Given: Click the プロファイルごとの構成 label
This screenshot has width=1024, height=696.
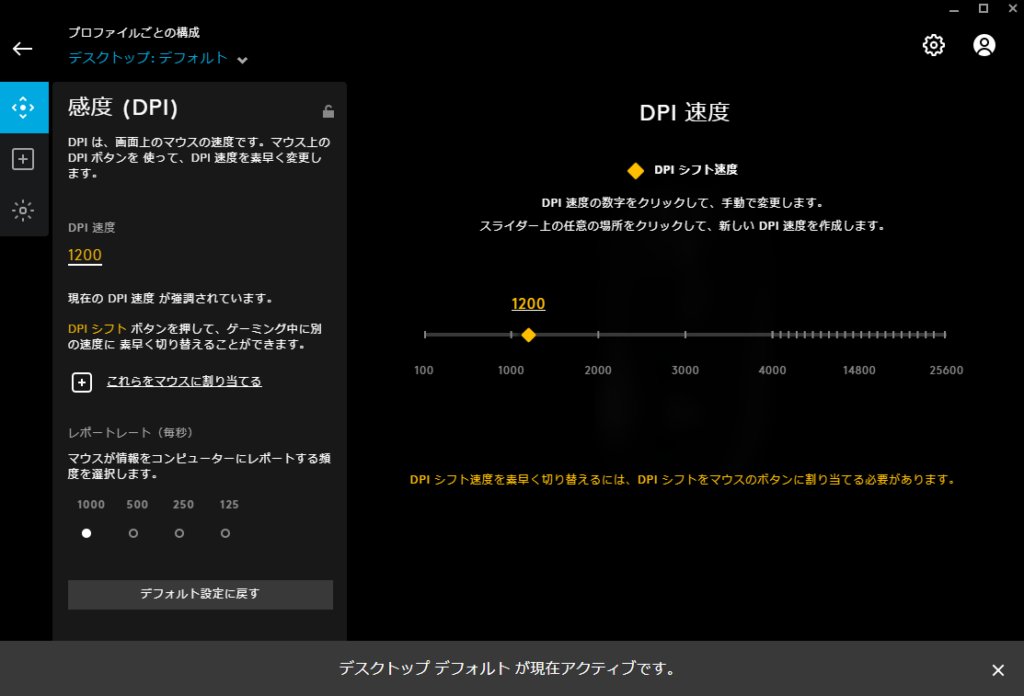Looking at the screenshot, I should pyautogui.click(x=134, y=32).
